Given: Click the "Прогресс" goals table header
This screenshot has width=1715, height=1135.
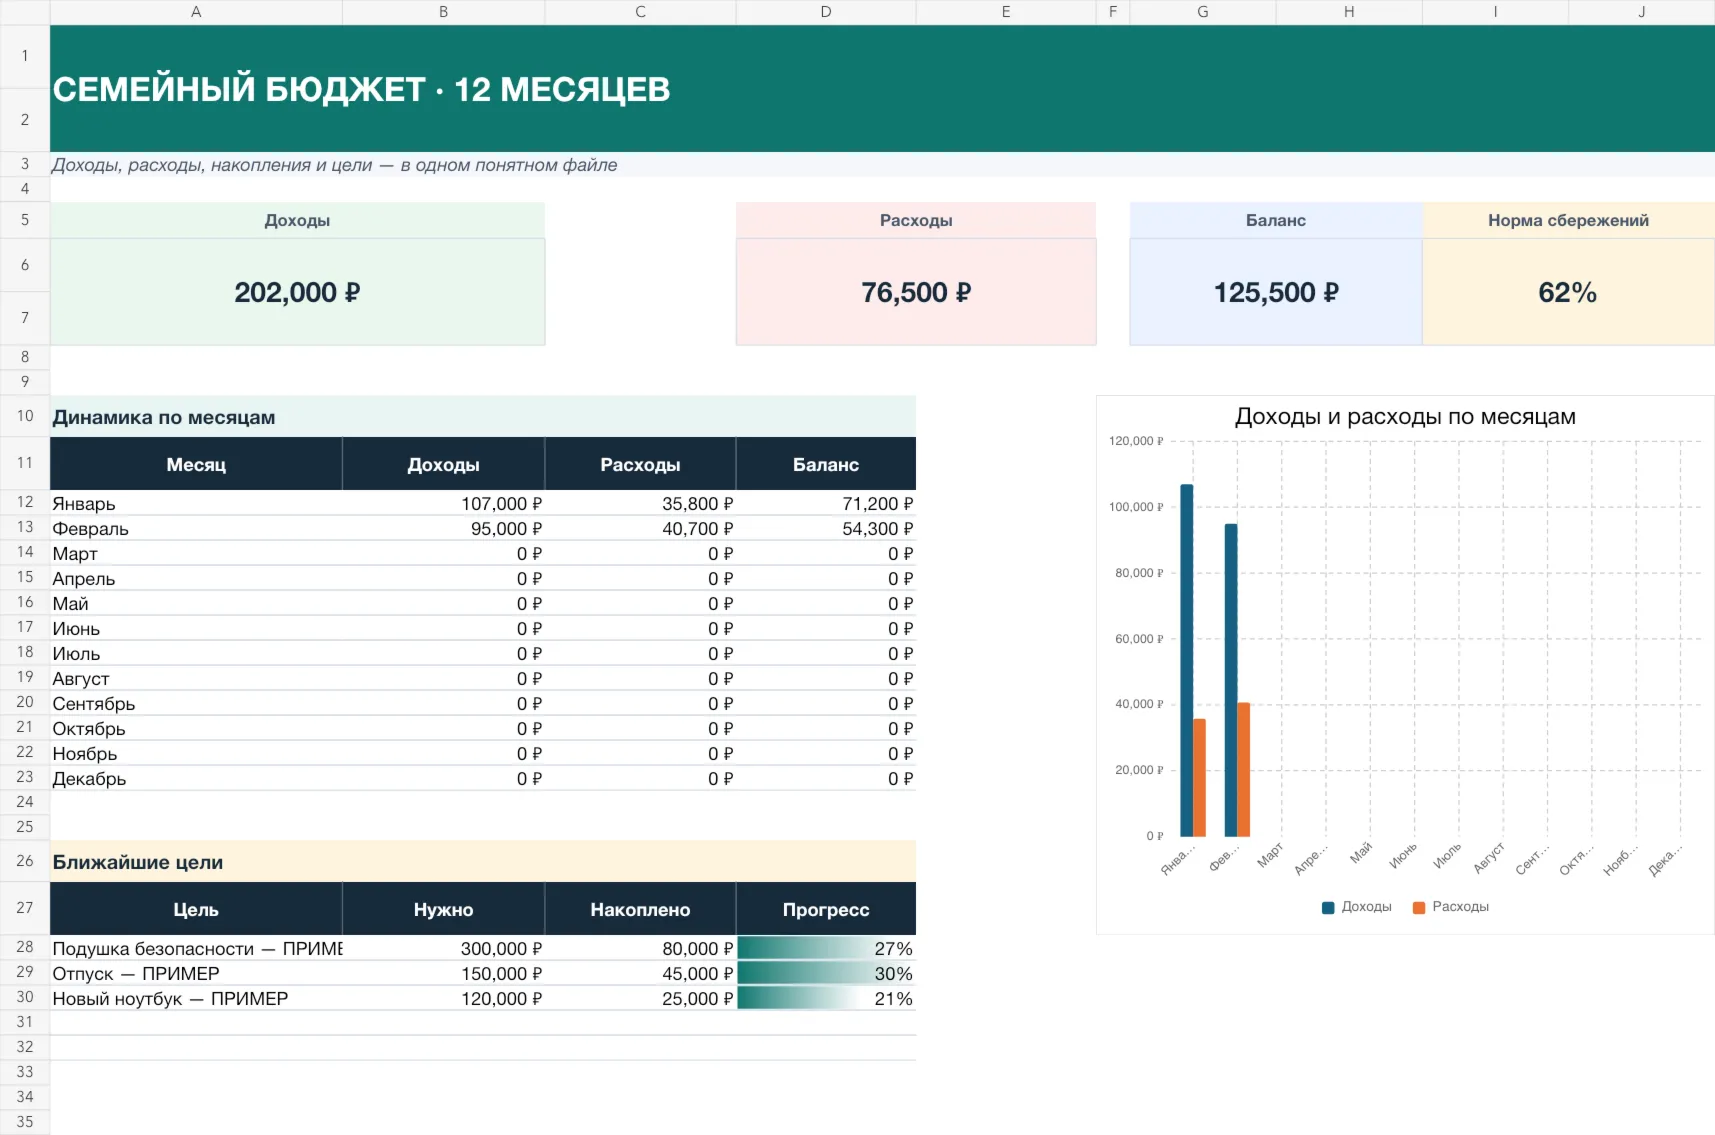Looking at the screenshot, I should point(826,909).
